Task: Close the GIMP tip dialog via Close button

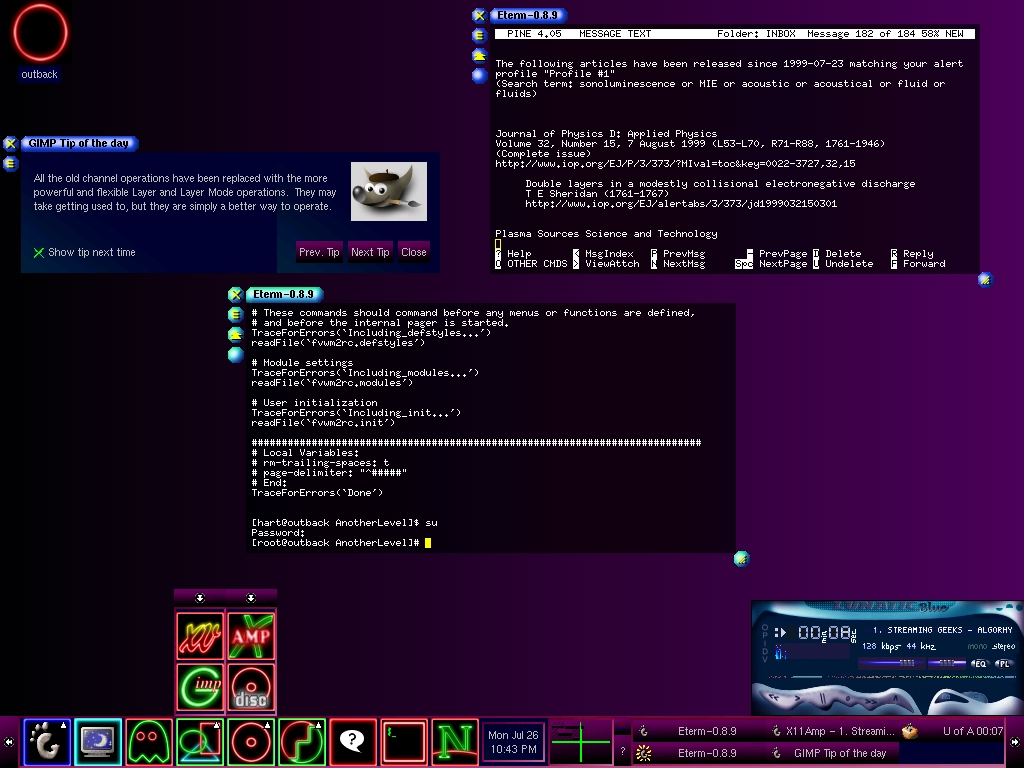Action: pos(413,252)
